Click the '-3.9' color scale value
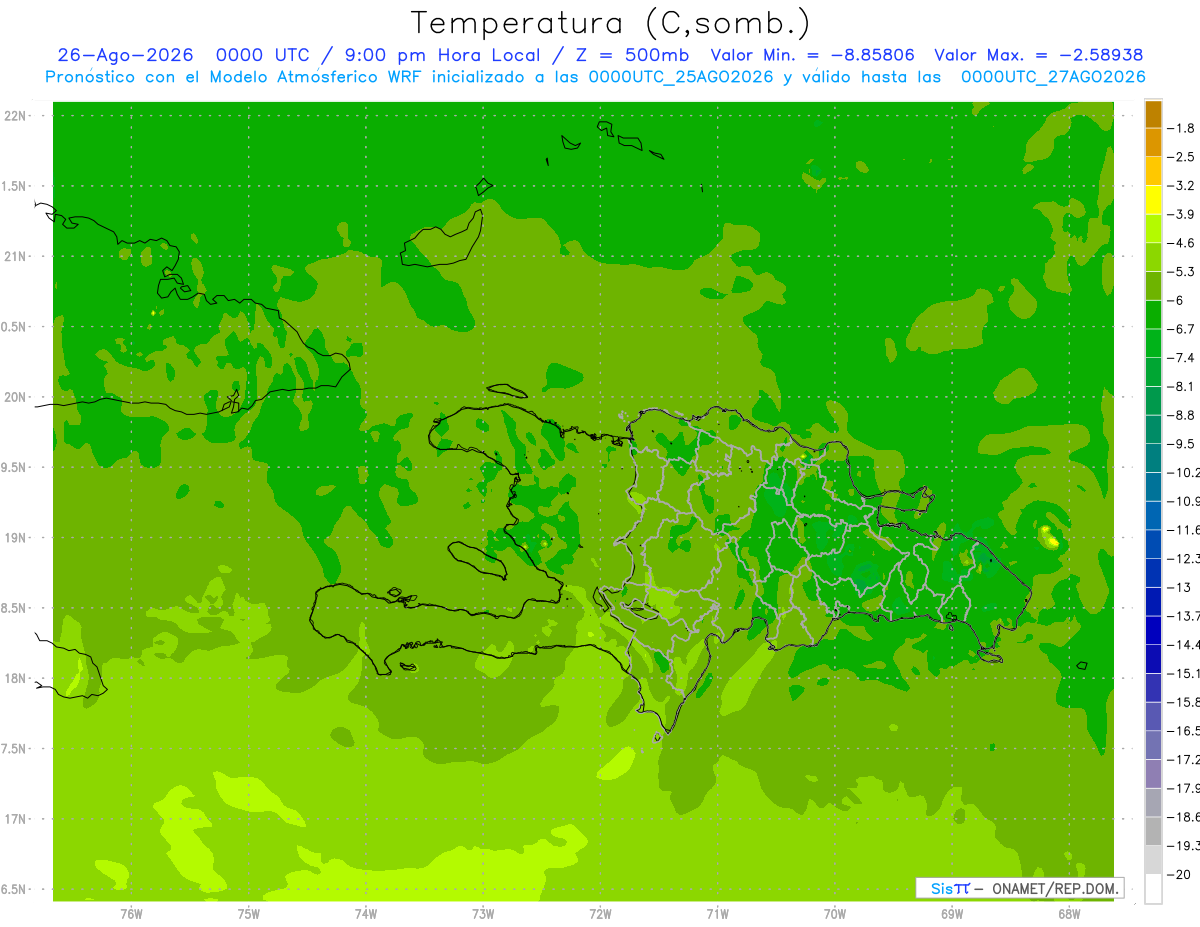 pos(1181,214)
